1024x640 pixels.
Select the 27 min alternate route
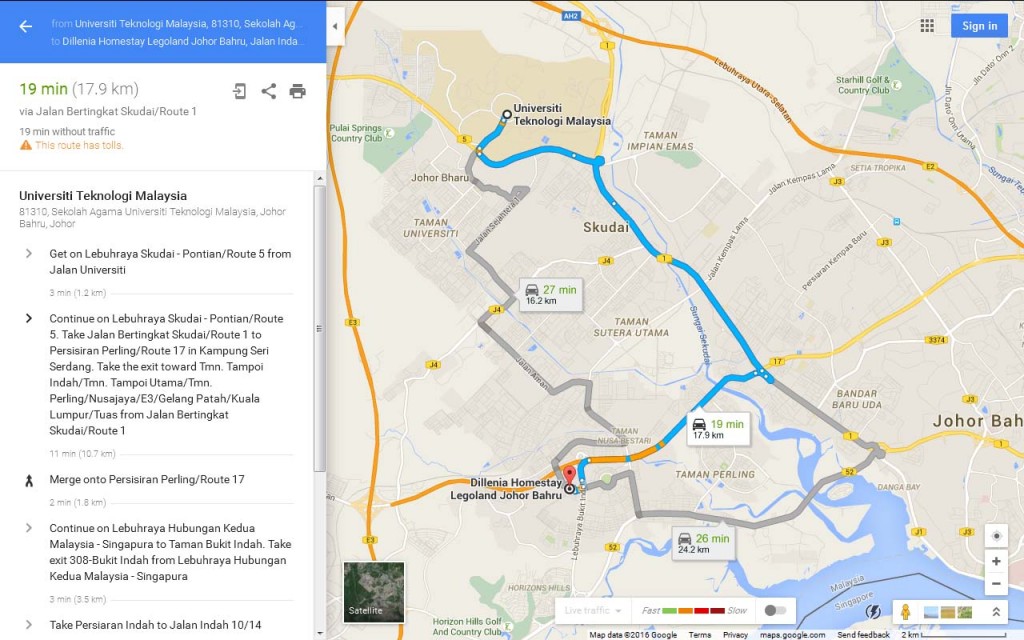[x=551, y=295]
